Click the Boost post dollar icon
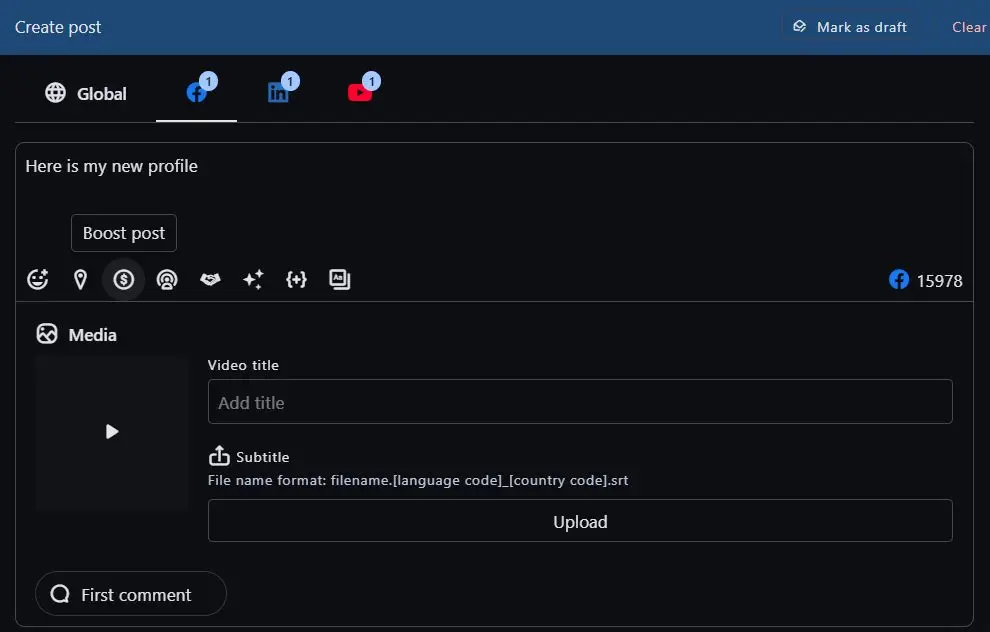 tap(124, 279)
